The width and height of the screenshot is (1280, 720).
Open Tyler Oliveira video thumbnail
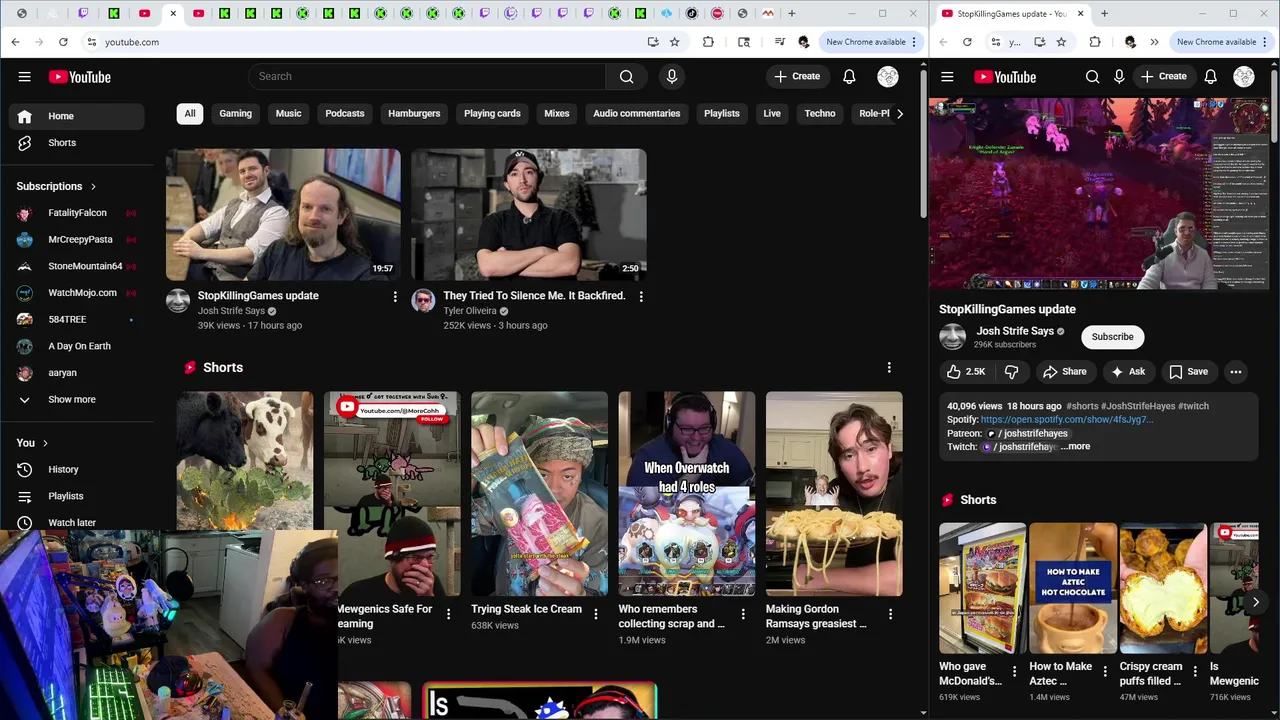pyautogui.click(x=529, y=215)
